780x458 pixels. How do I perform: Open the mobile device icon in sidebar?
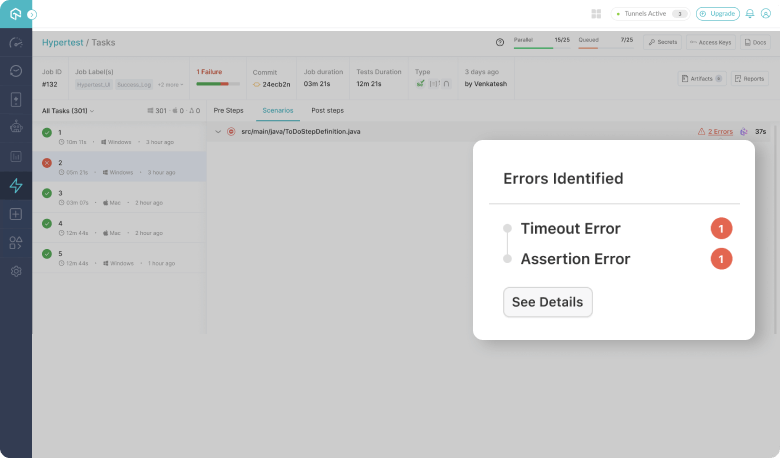tap(16, 99)
